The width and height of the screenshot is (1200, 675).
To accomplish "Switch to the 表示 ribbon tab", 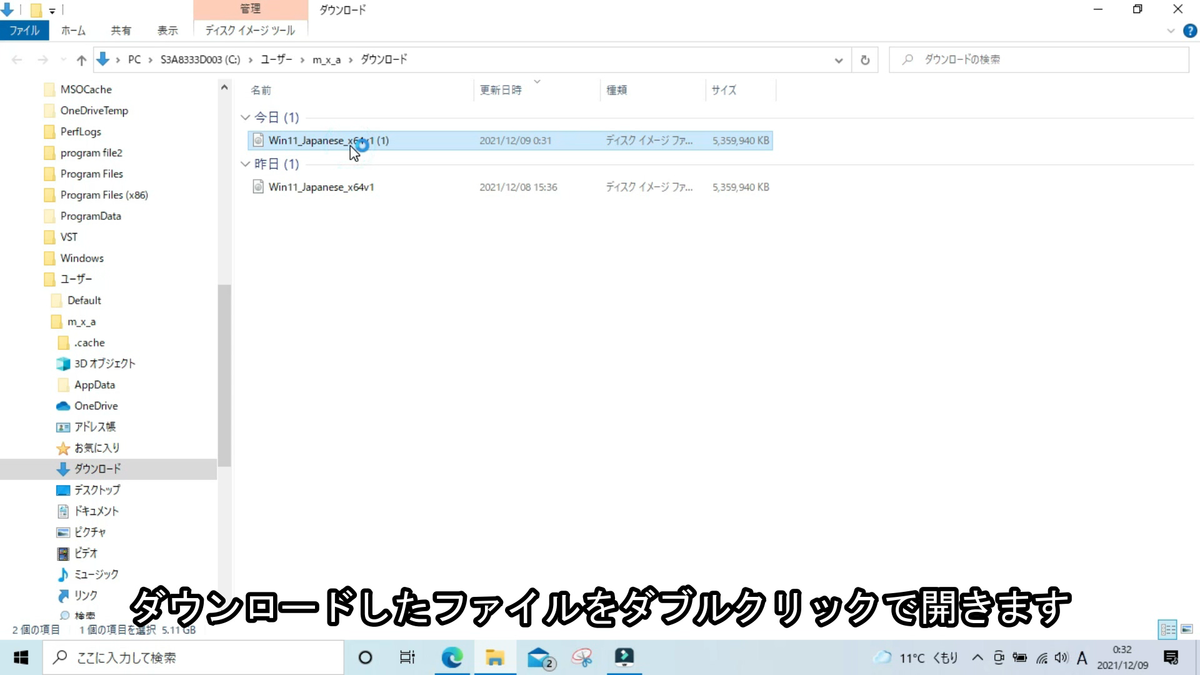I will pos(167,31).
